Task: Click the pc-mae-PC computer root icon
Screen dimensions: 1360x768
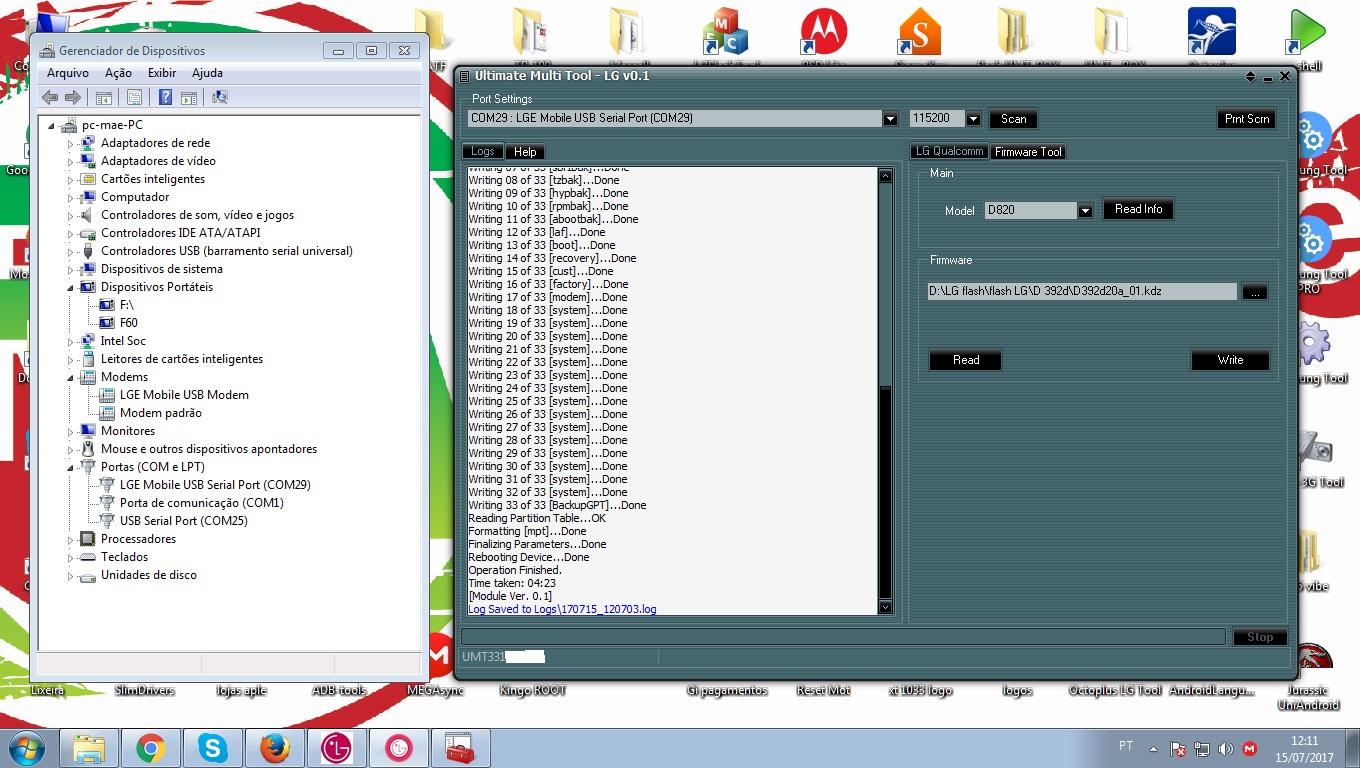Action: tap(69, 125)
